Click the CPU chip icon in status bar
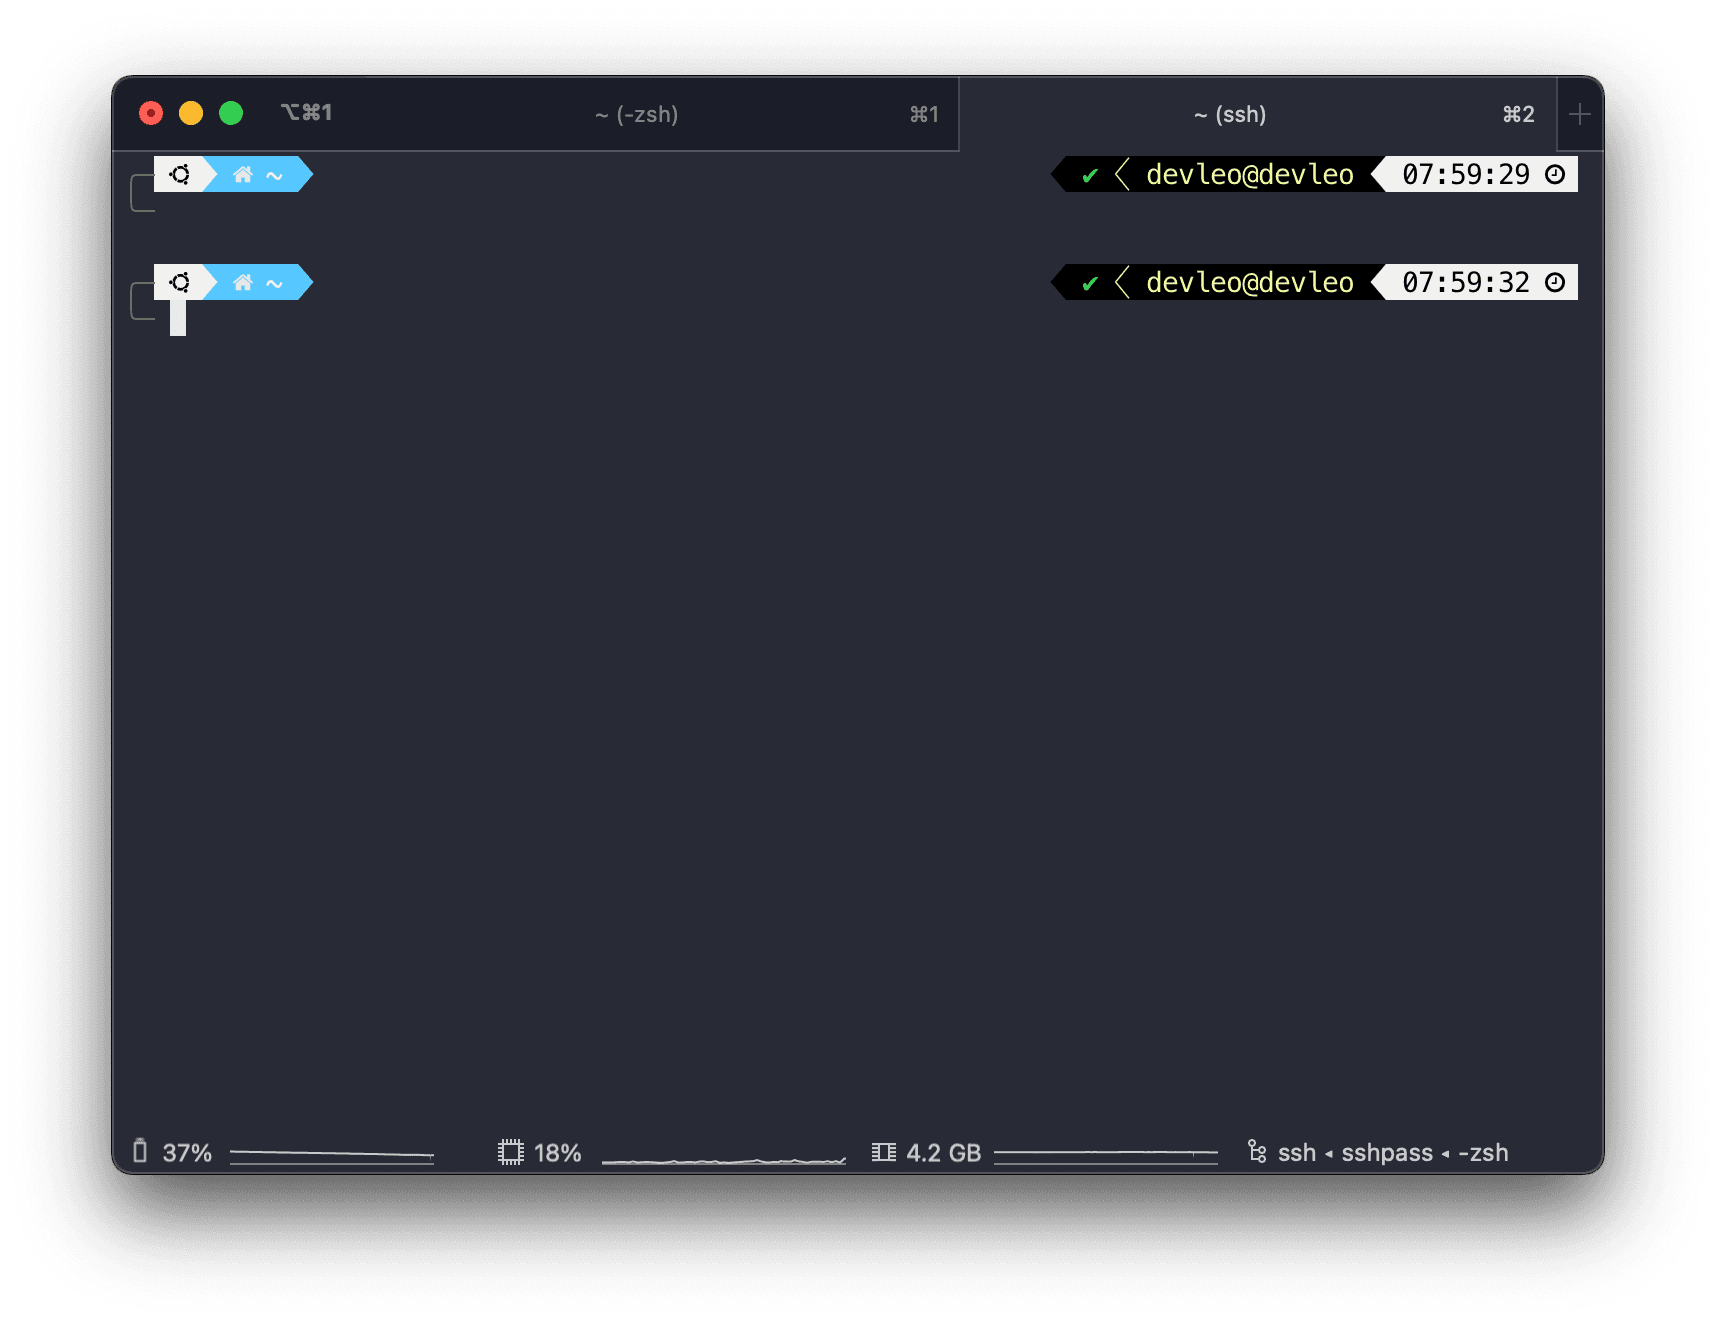 [511, 1152]
